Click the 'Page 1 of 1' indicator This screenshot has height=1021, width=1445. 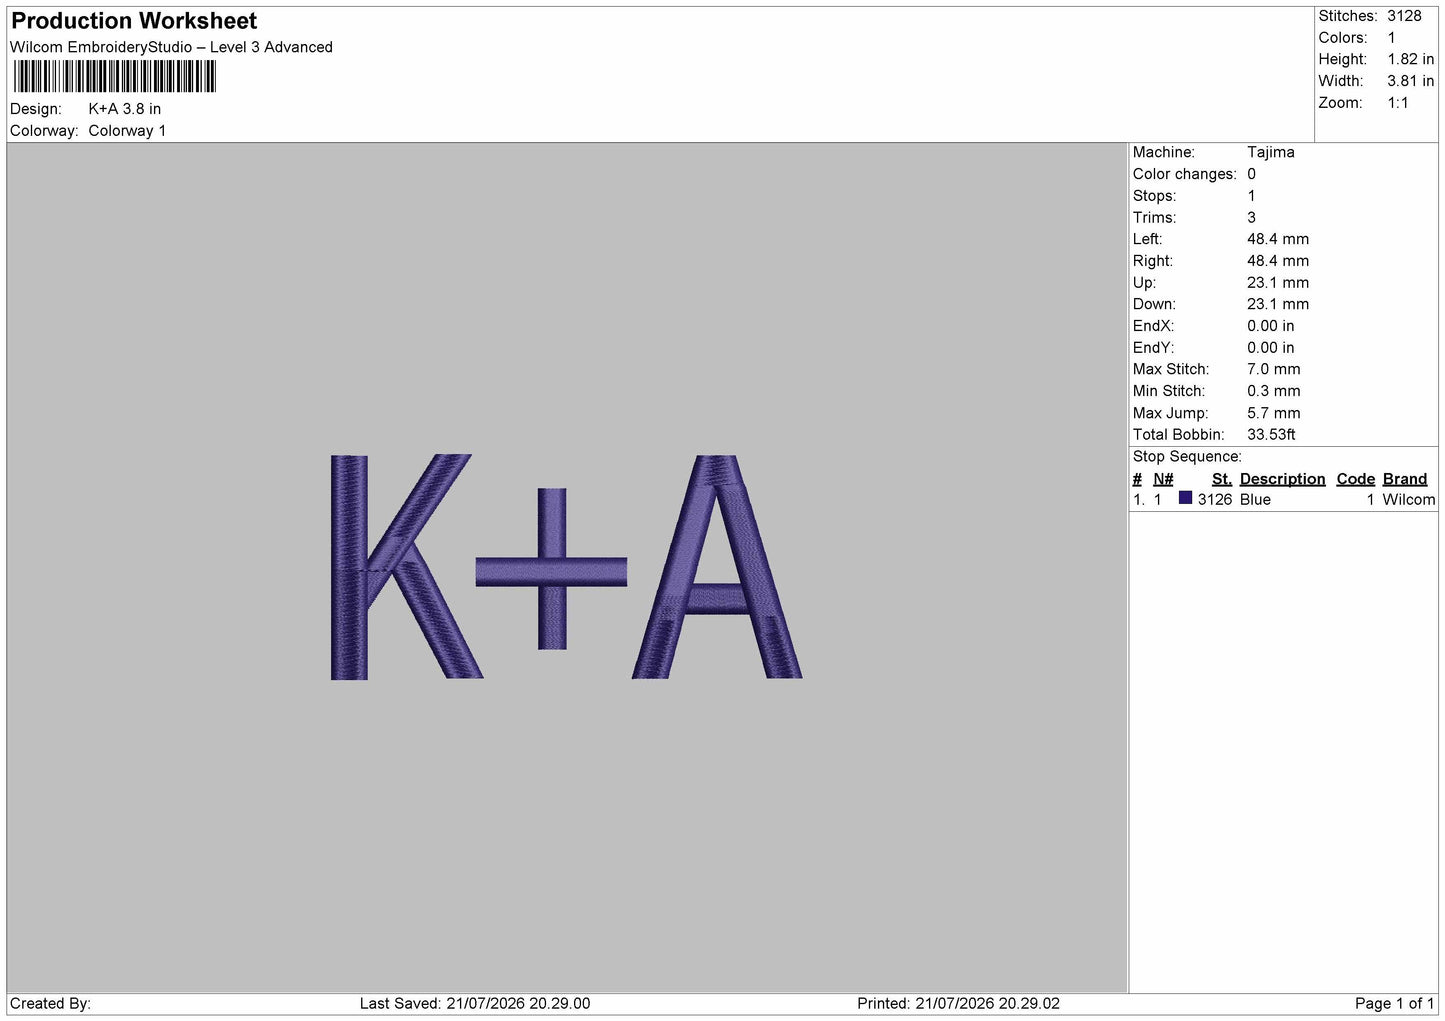[x=1394, y=1004]
